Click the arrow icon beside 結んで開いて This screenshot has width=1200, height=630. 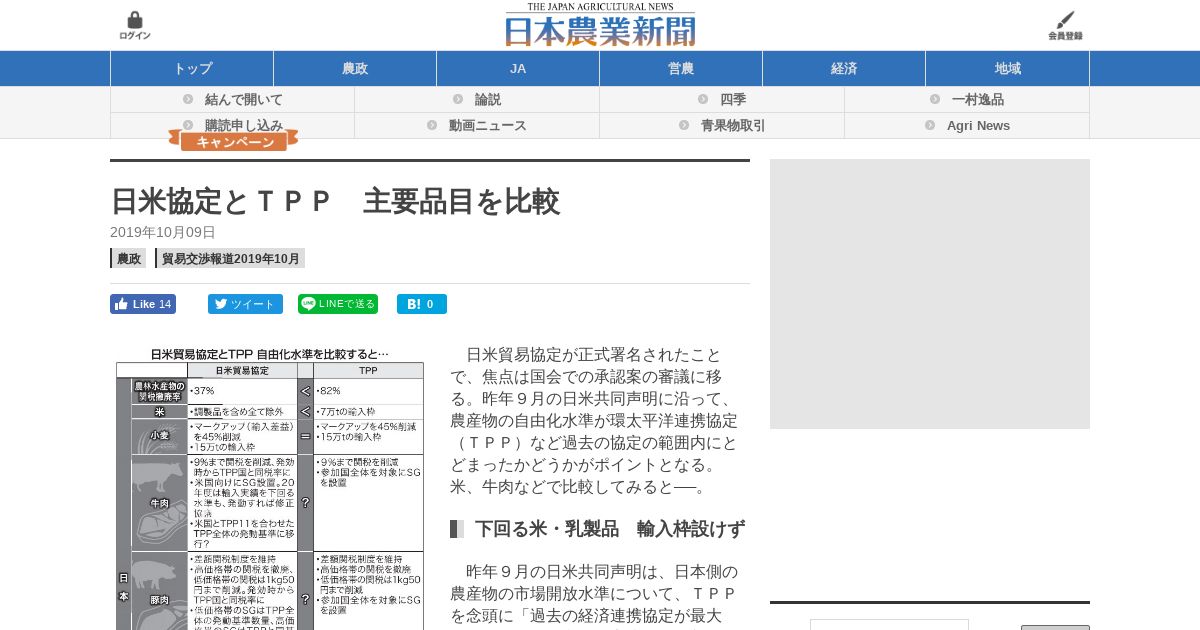188,99
